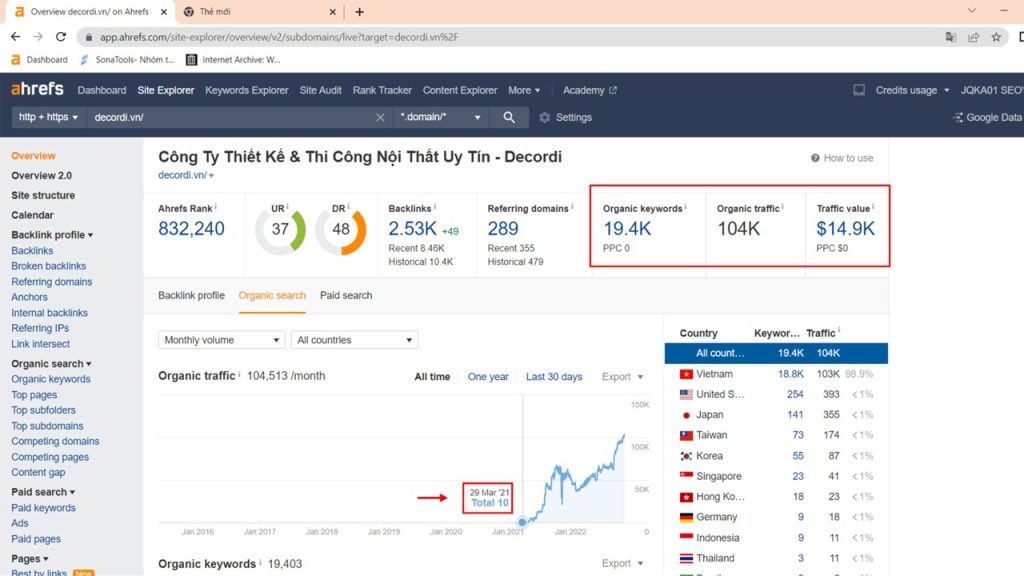The image size is (1024, 576).
Task: Open Top subdomains report
Action: click(x=47, y=426)
